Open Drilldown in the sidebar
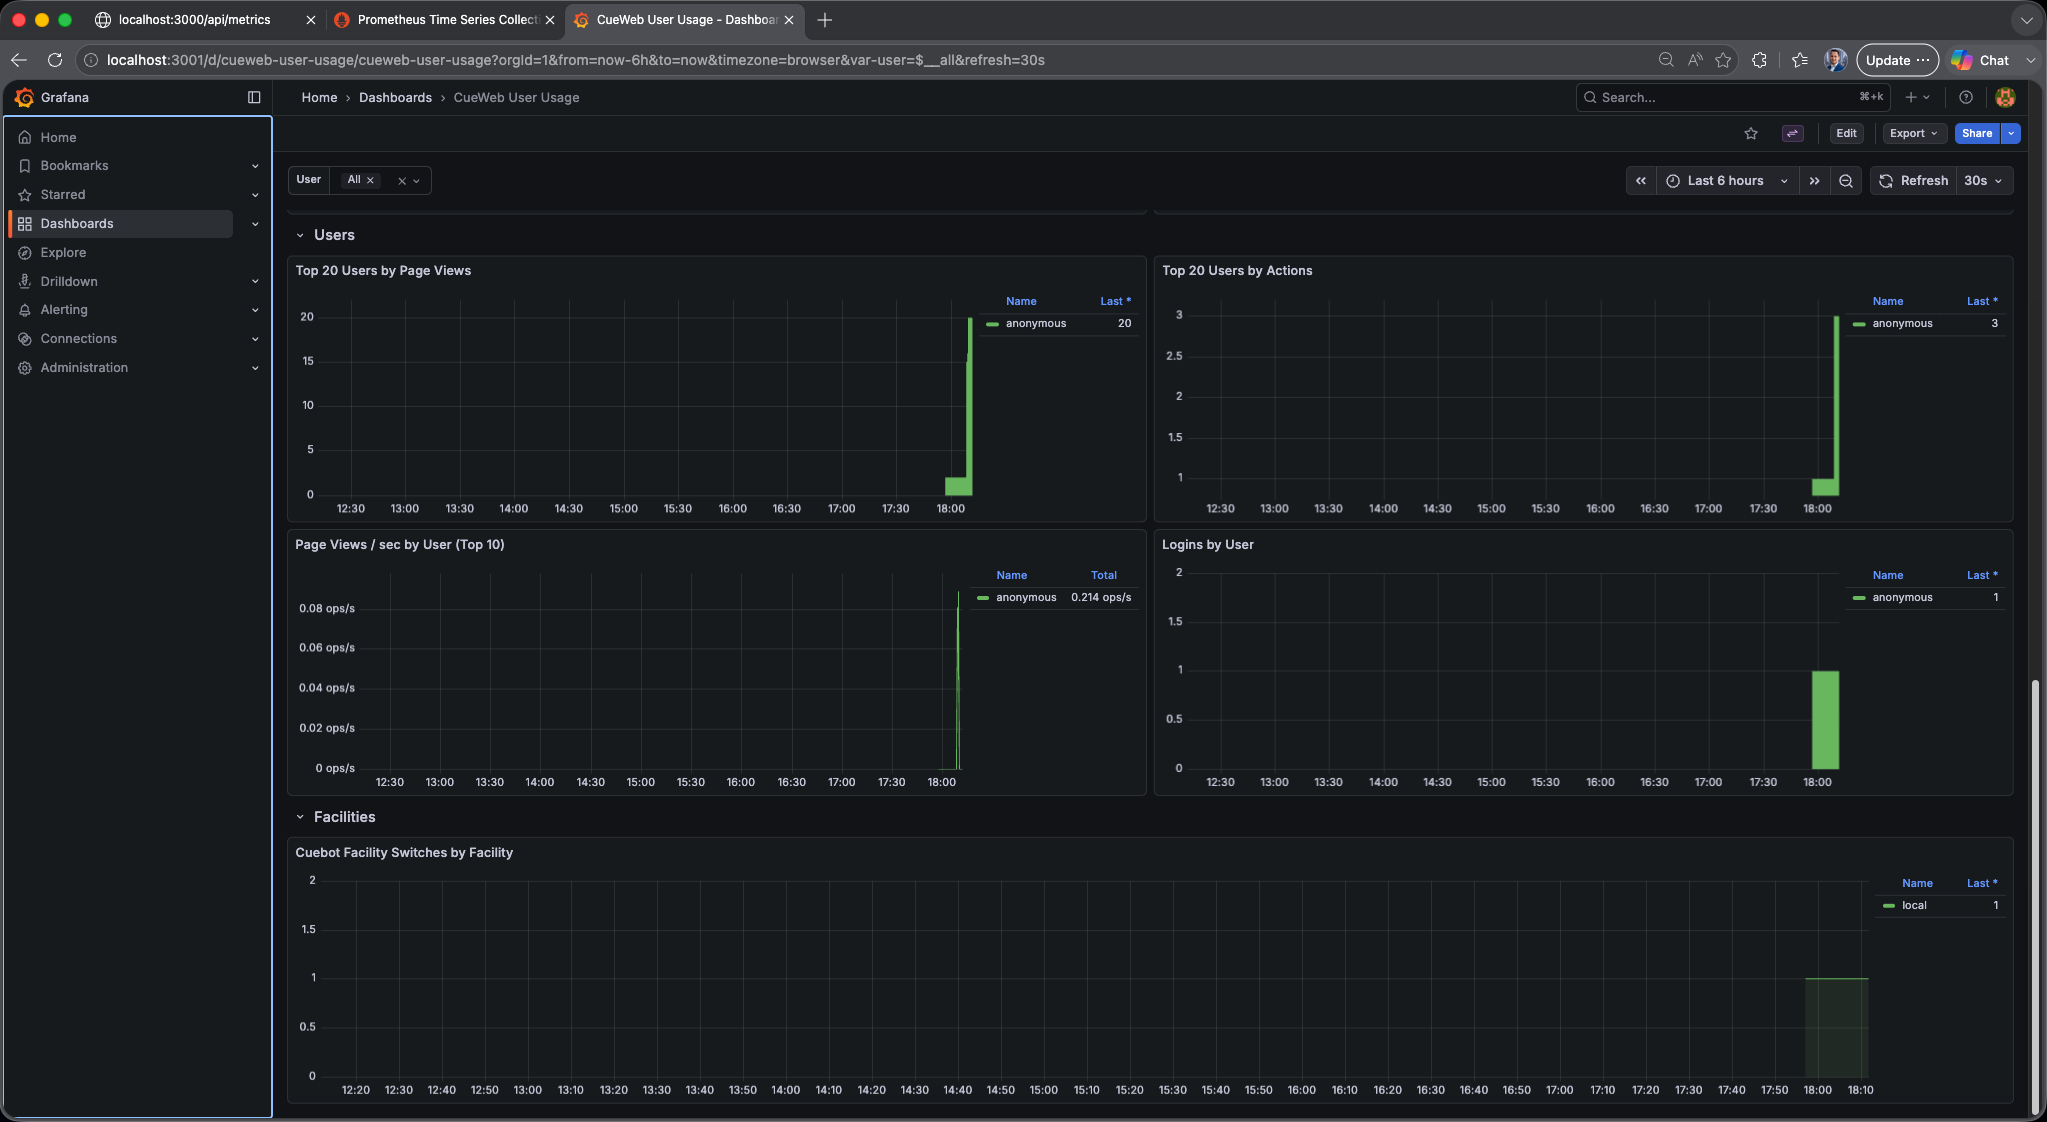This screenshot has height=1122, width=2047. pos(69,282)
